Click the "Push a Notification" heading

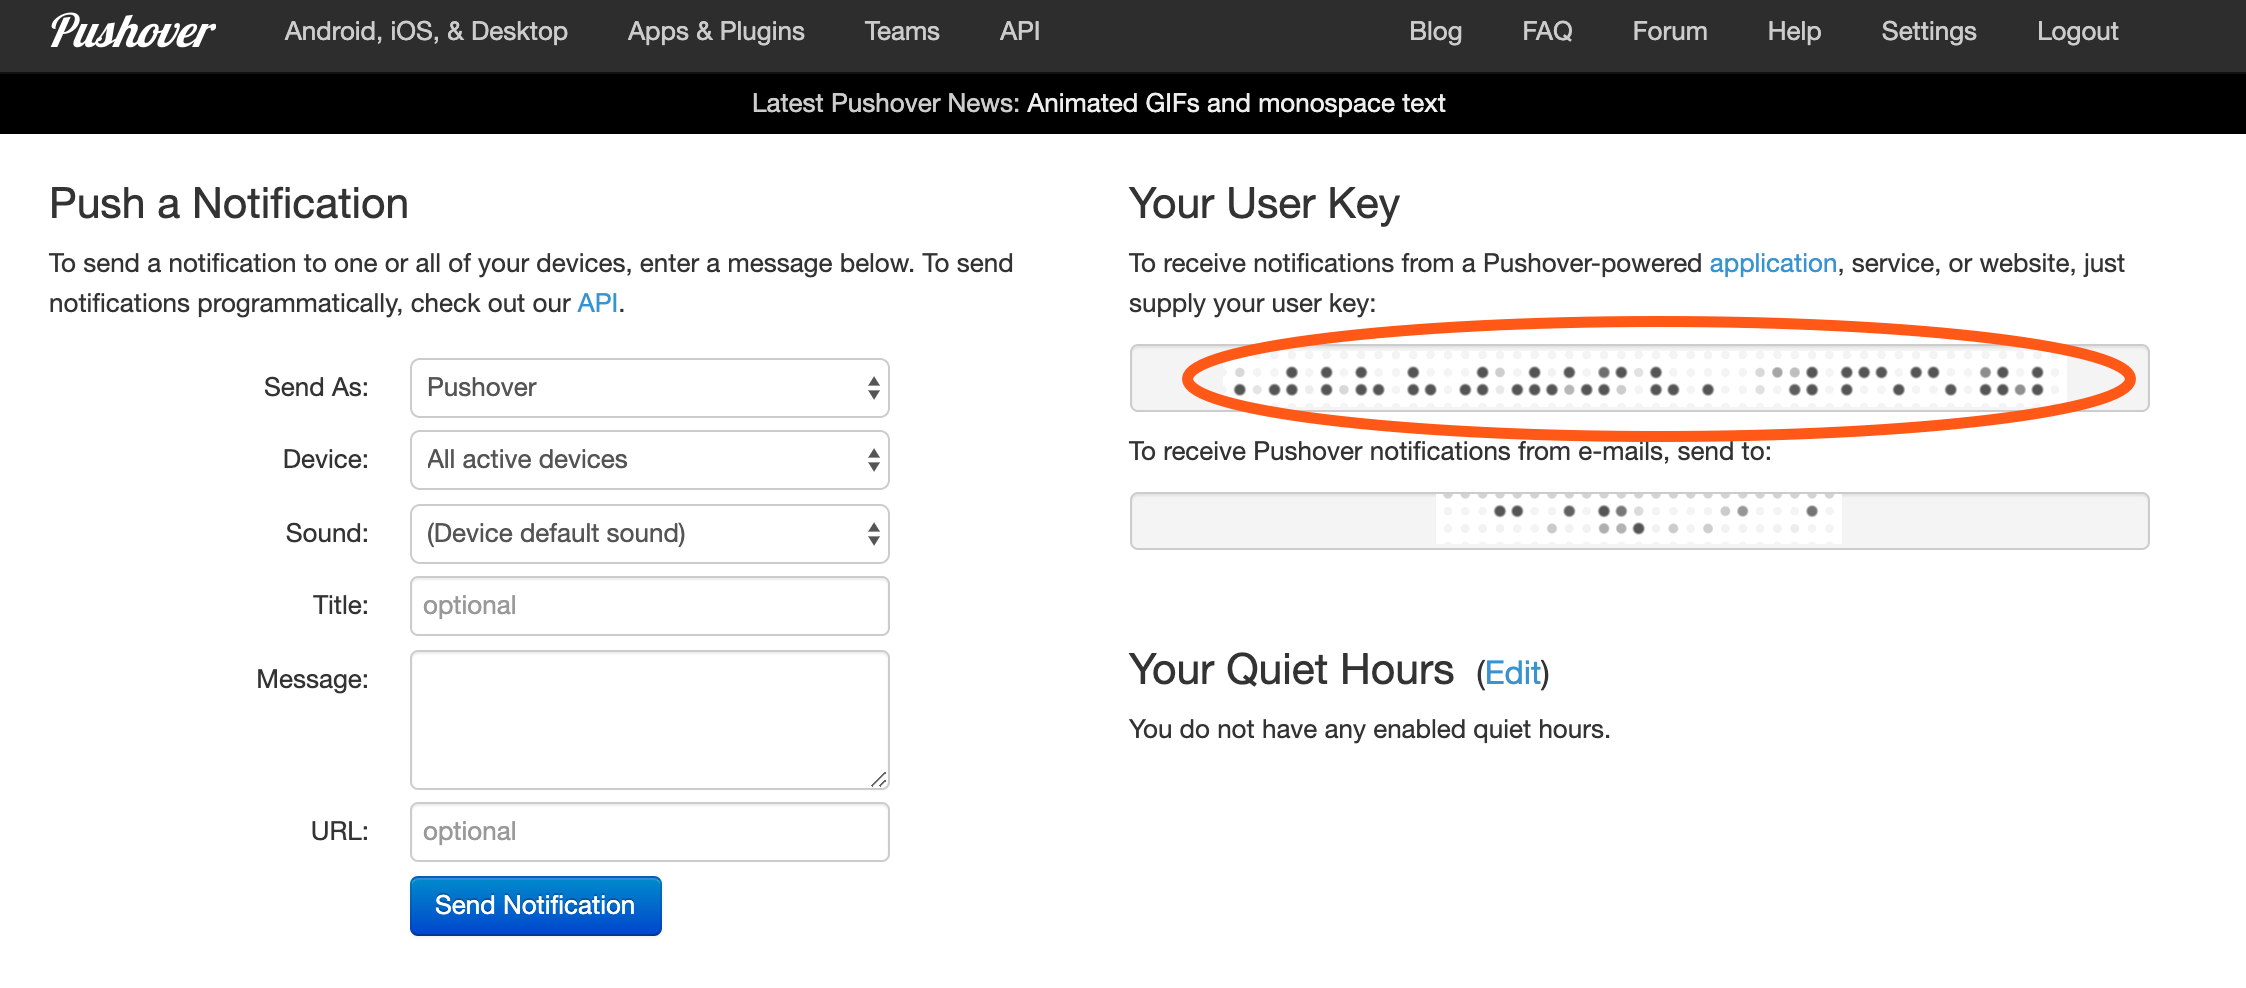(229, 204)
